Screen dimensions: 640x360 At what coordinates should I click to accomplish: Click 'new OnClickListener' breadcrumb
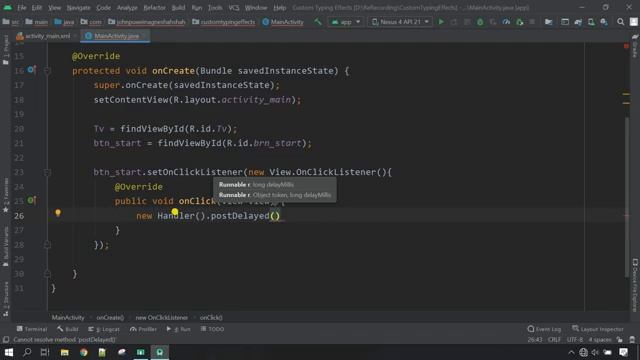(162, 318)
